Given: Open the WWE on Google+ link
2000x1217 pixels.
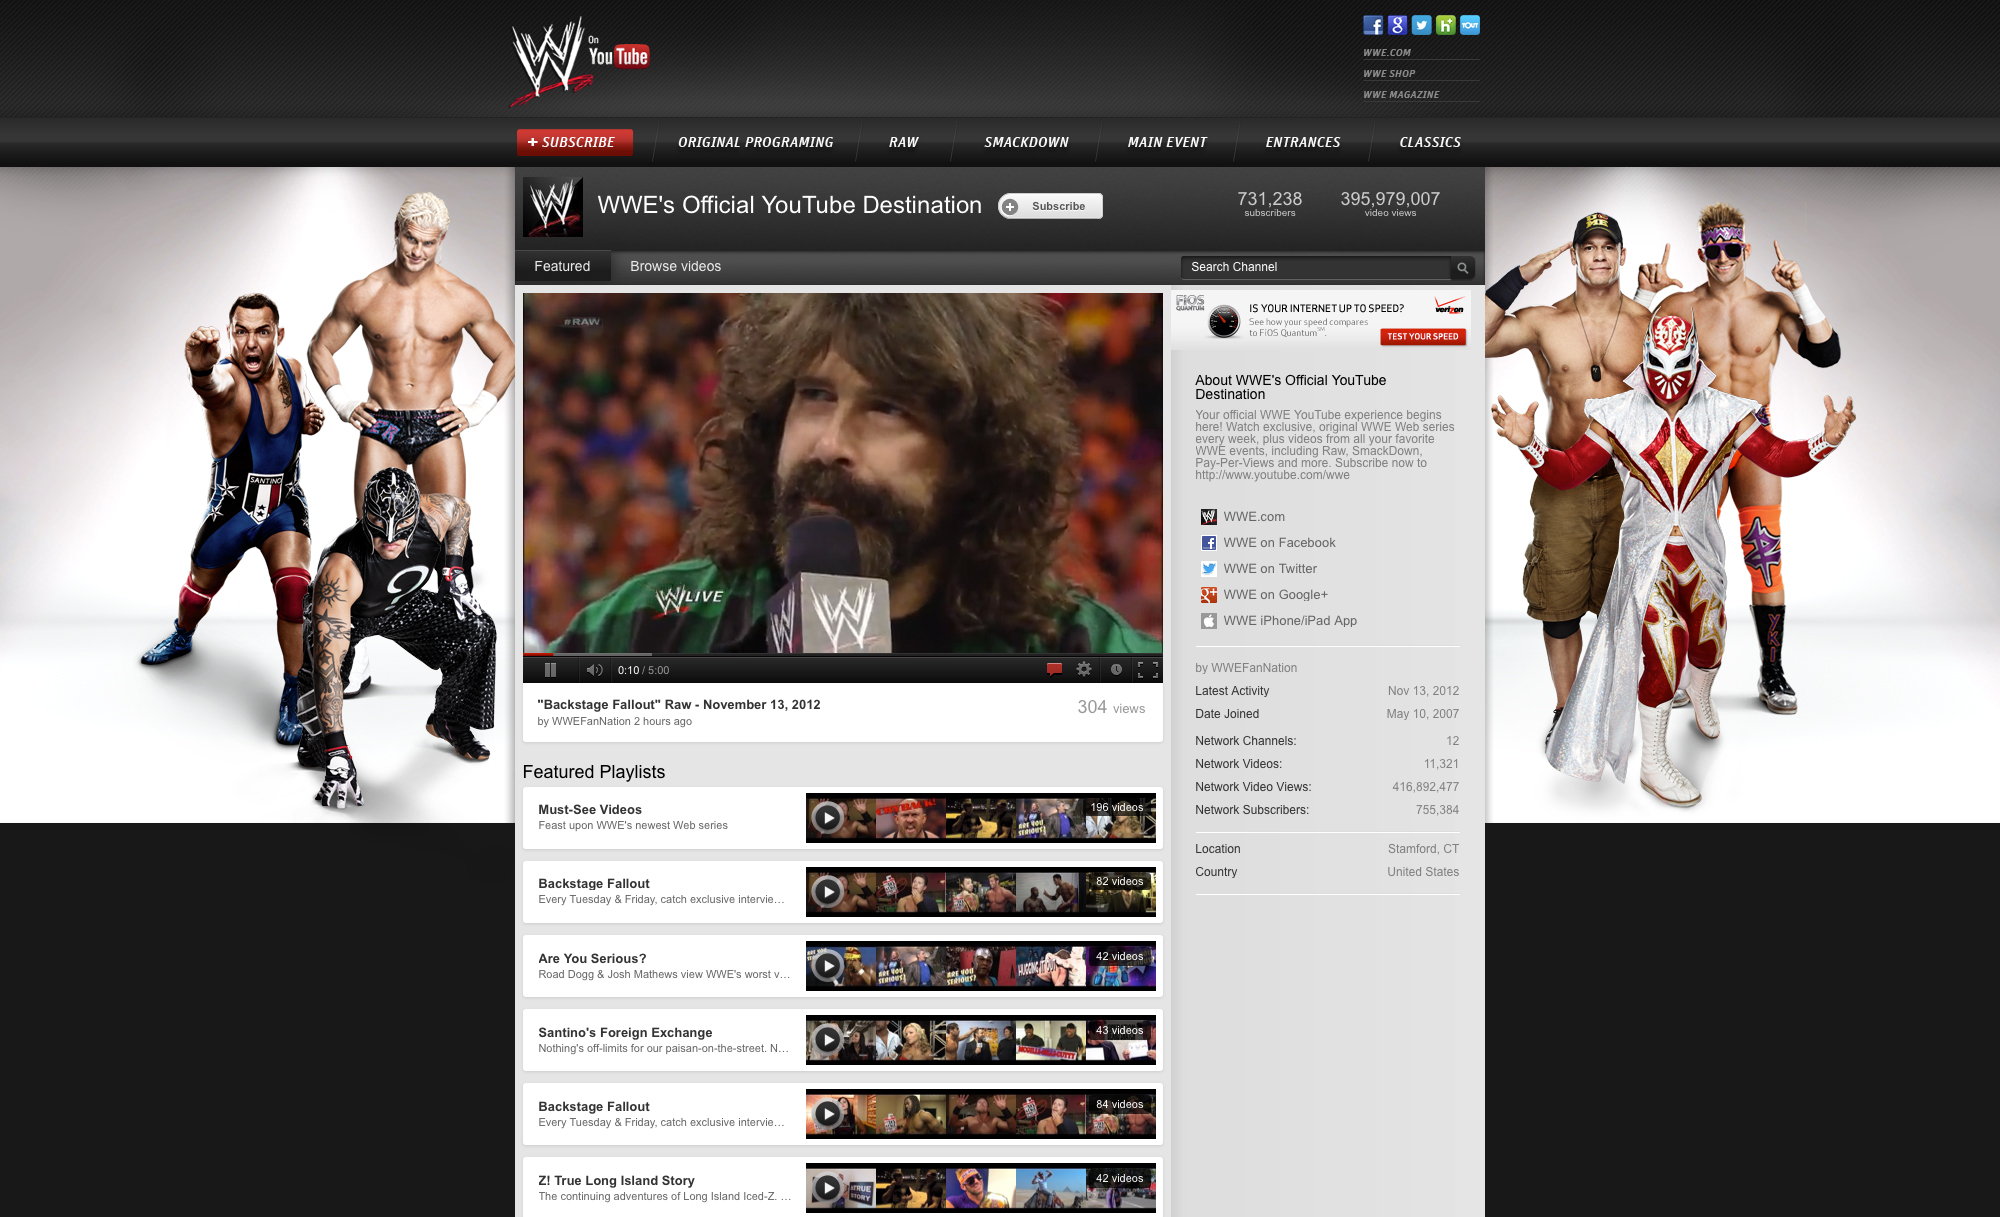Looking at the screenshot, I should (x=1275, y=595).
